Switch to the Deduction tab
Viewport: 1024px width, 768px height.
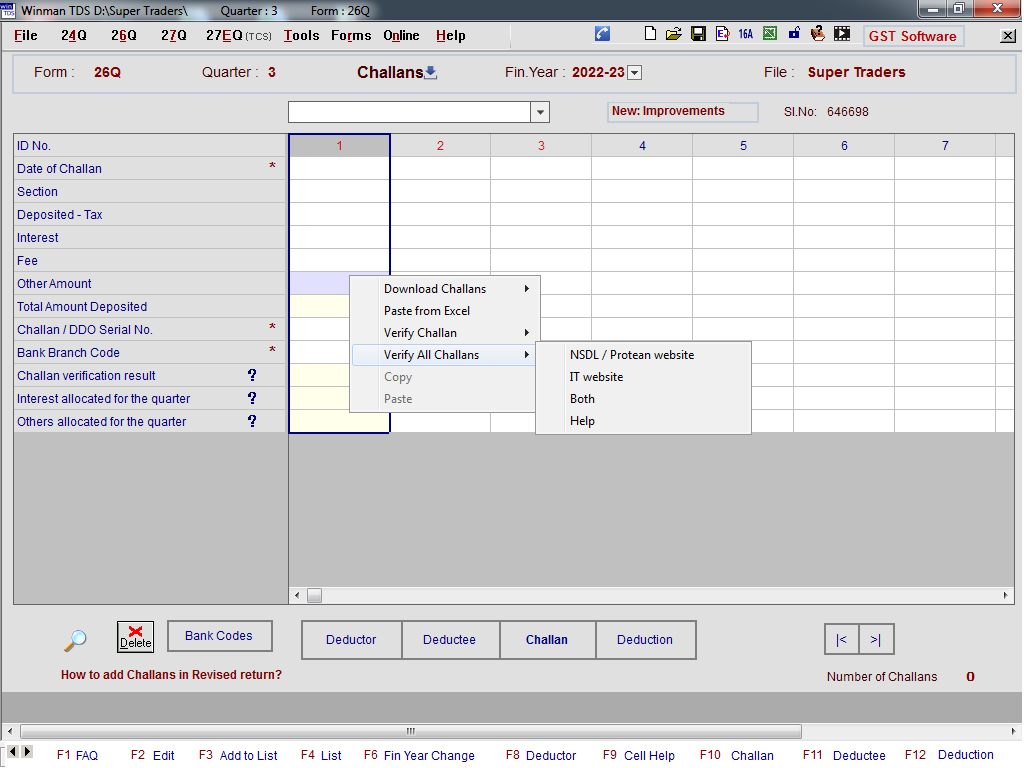645,640
